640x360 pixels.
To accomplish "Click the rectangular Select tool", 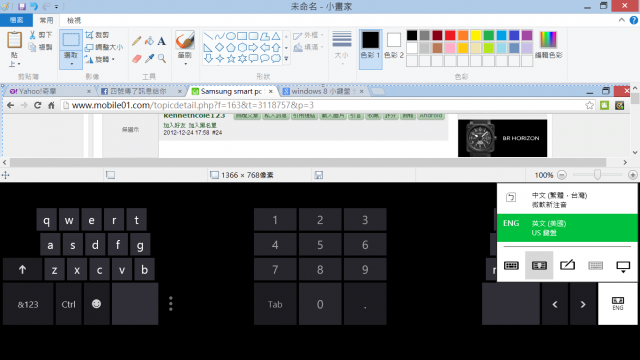I will 71,40.
